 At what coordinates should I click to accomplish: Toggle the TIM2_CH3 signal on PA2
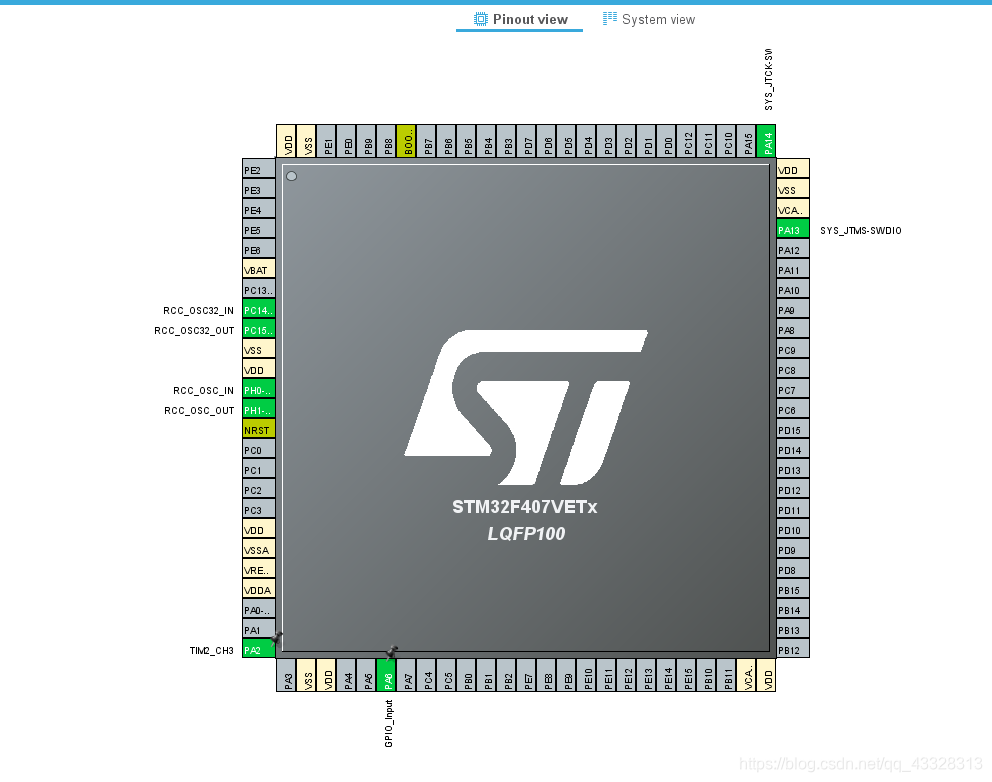(257, 648)
